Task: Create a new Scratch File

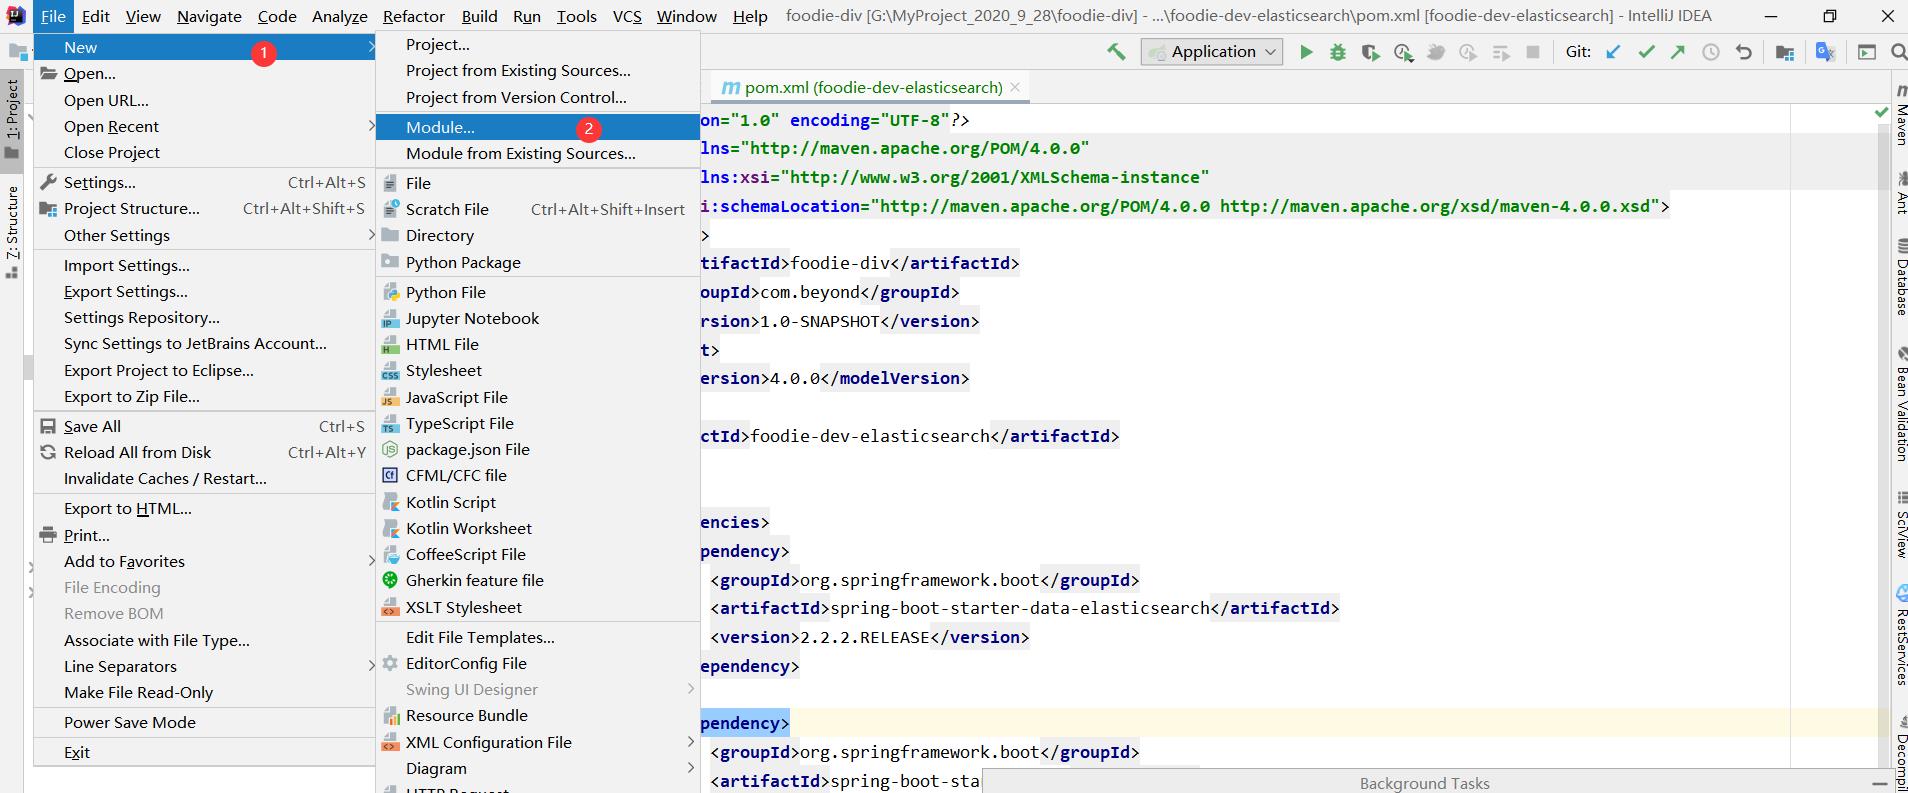Action: tap(537, 209)
